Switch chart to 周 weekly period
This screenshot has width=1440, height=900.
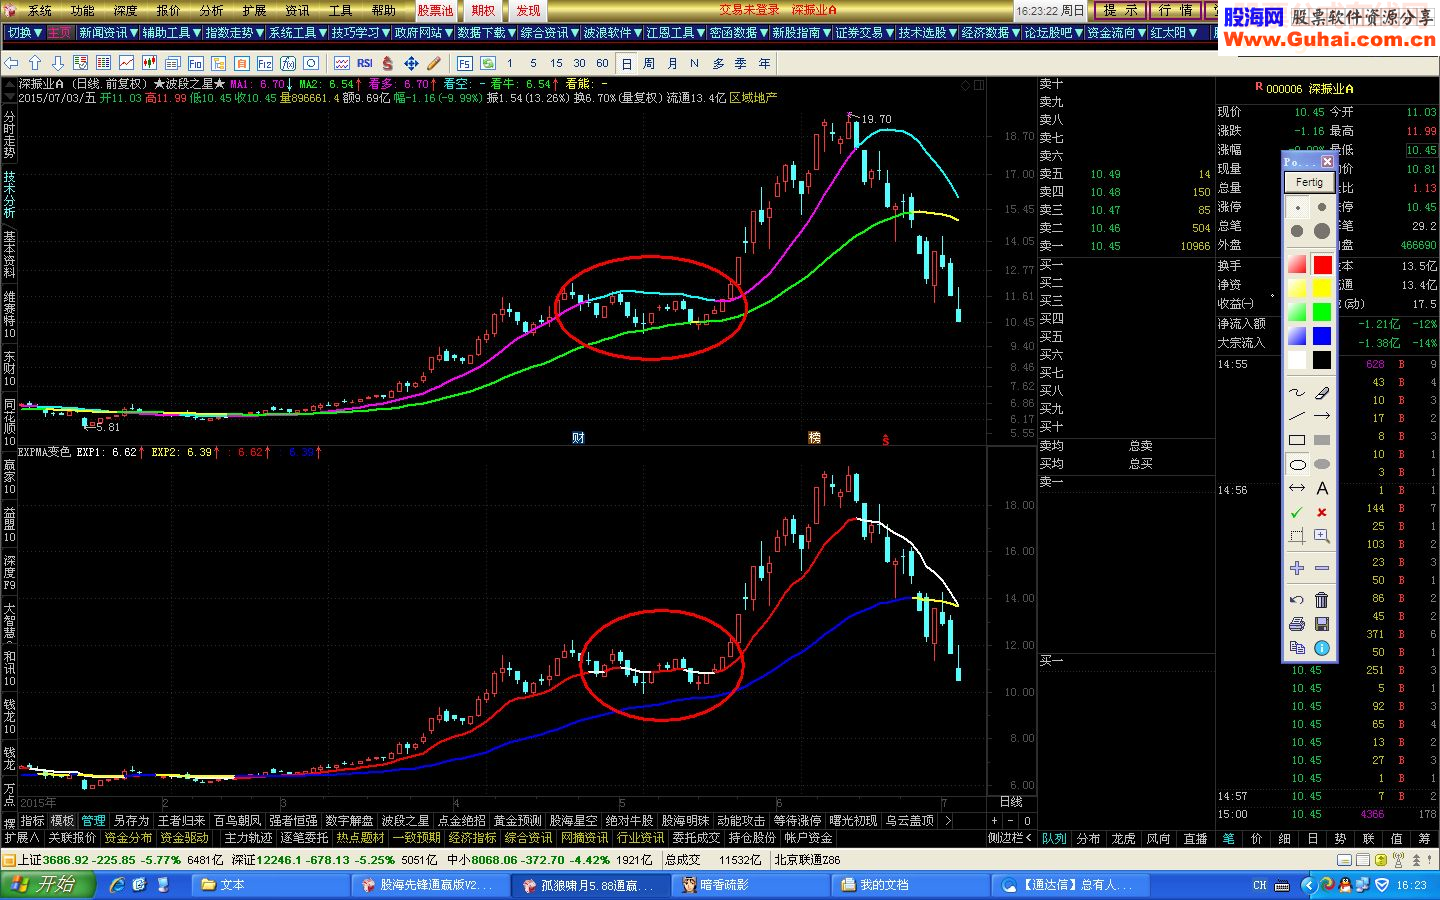coord(649,63)
